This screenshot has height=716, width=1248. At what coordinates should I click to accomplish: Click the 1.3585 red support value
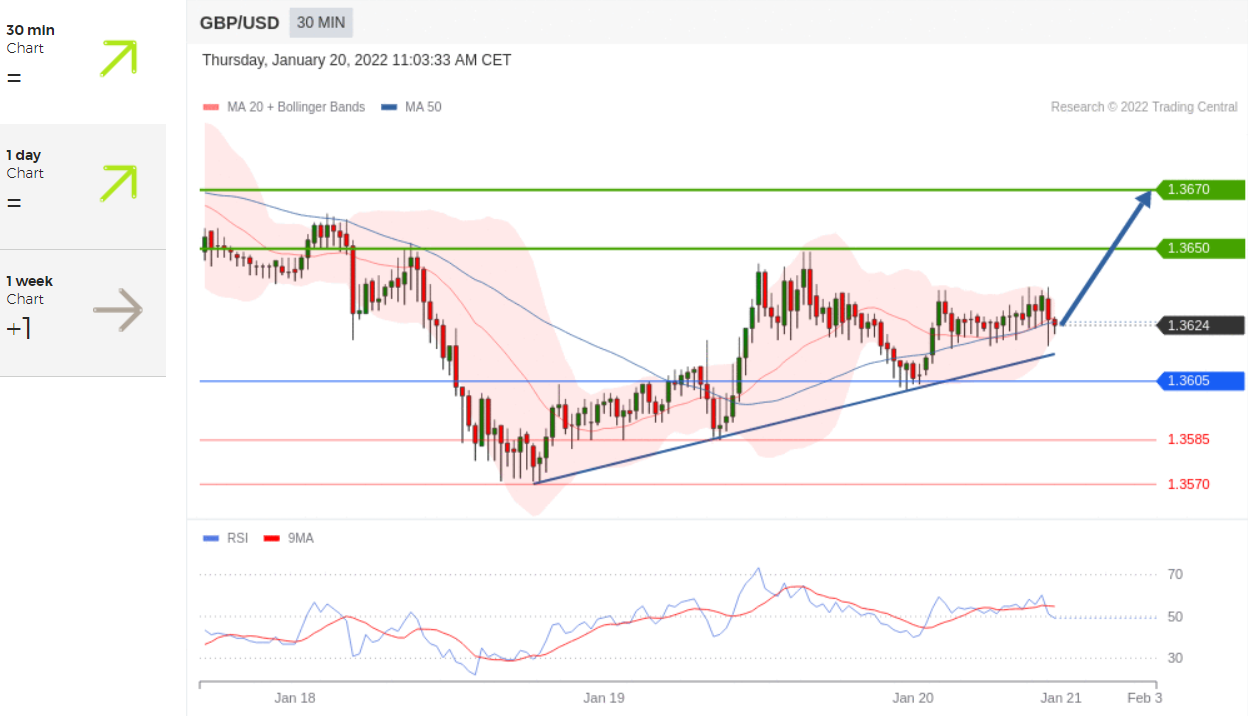[x=1188, y=439]
